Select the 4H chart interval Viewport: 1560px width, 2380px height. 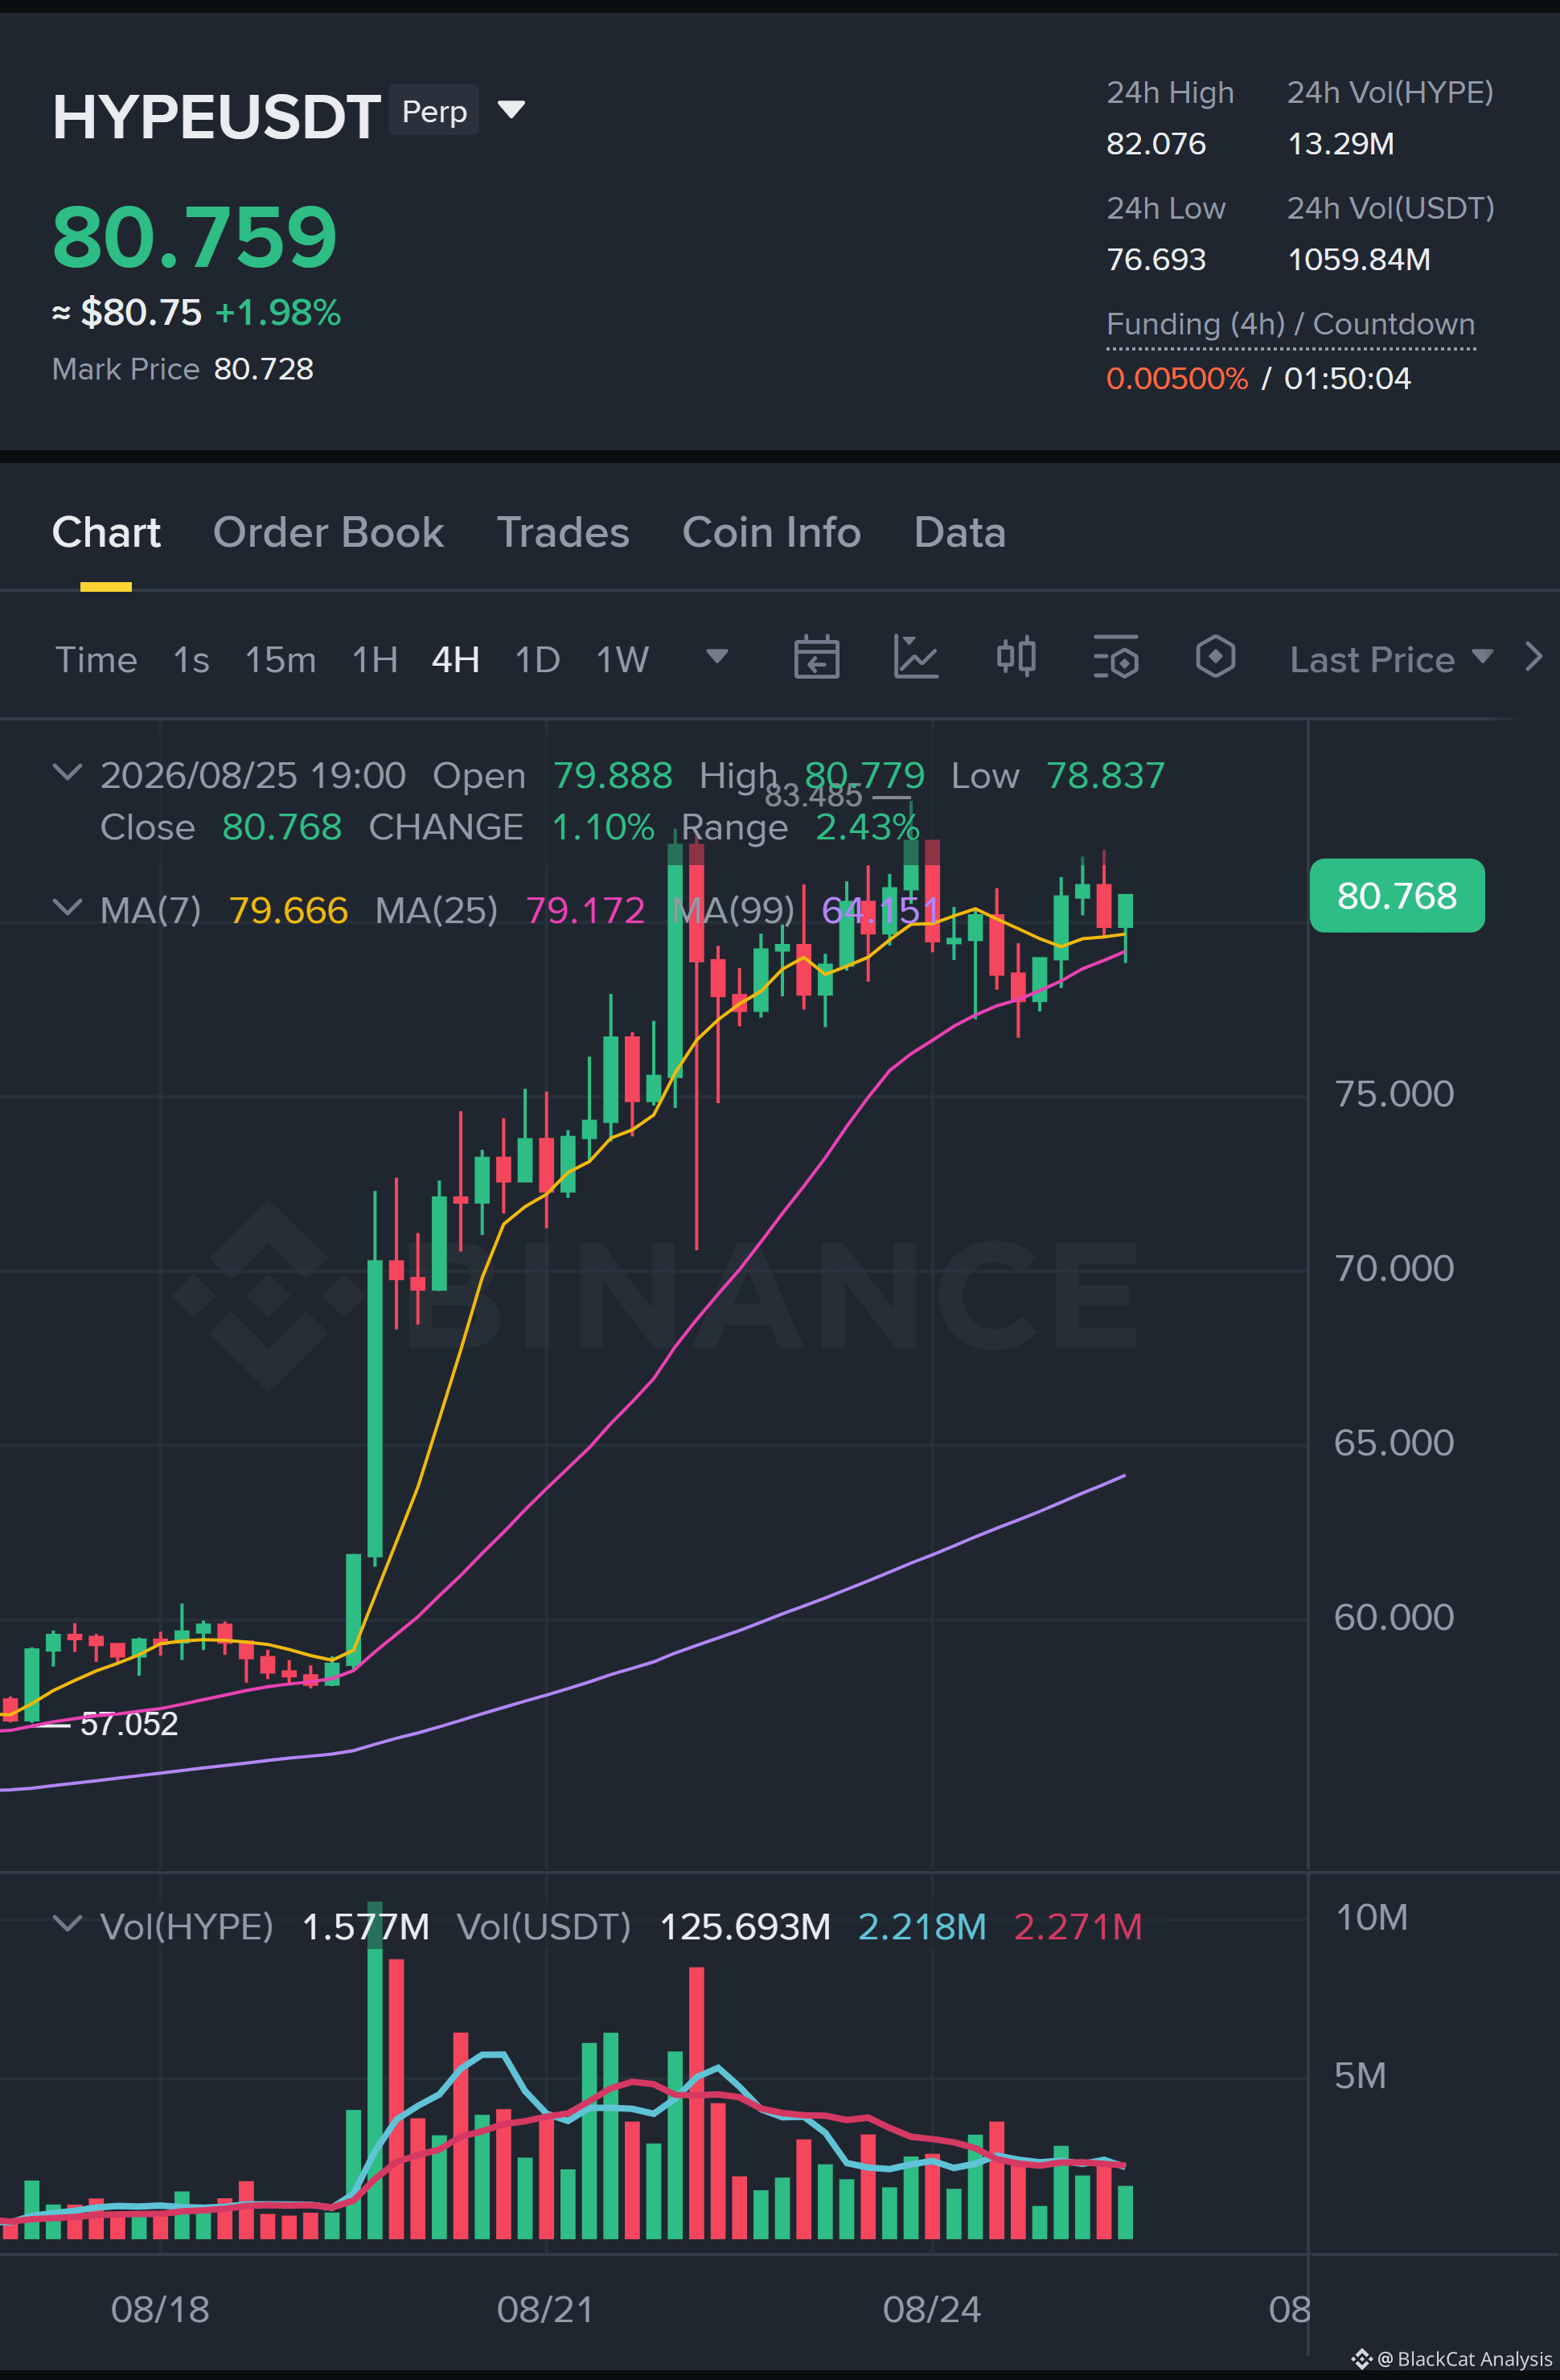coord(455,660)
